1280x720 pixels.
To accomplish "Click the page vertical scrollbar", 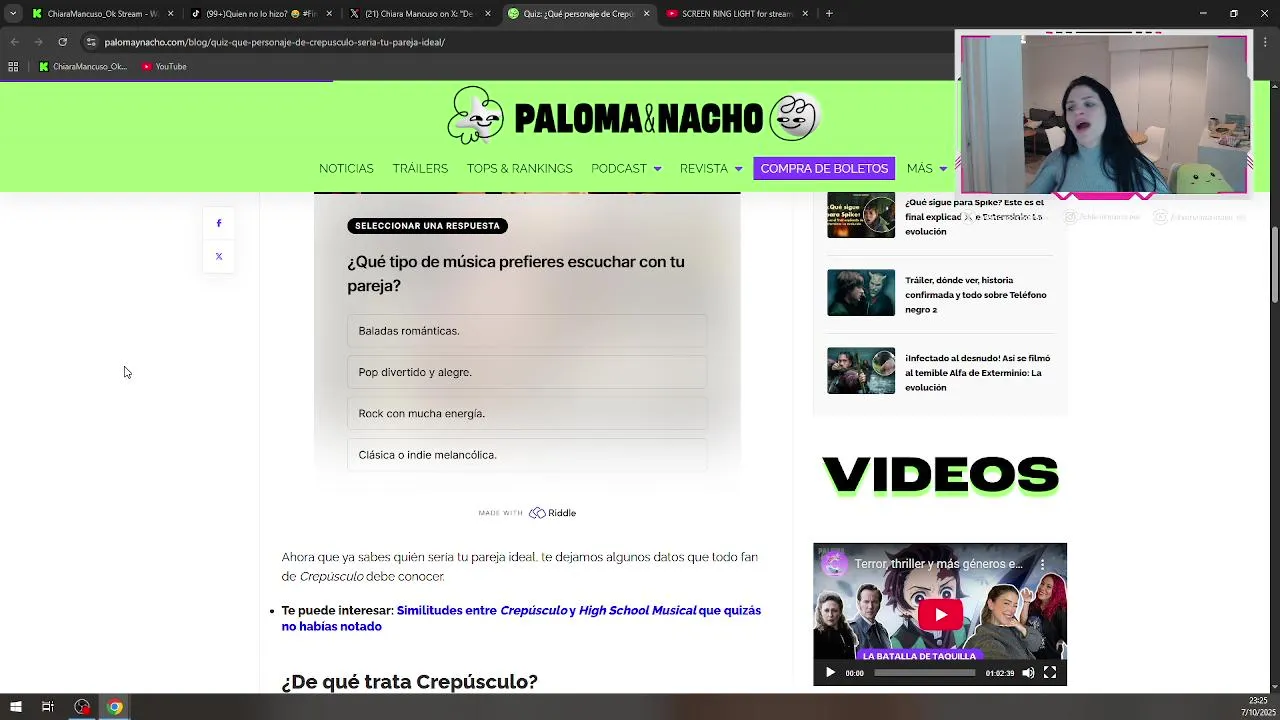I will 1274,265.
